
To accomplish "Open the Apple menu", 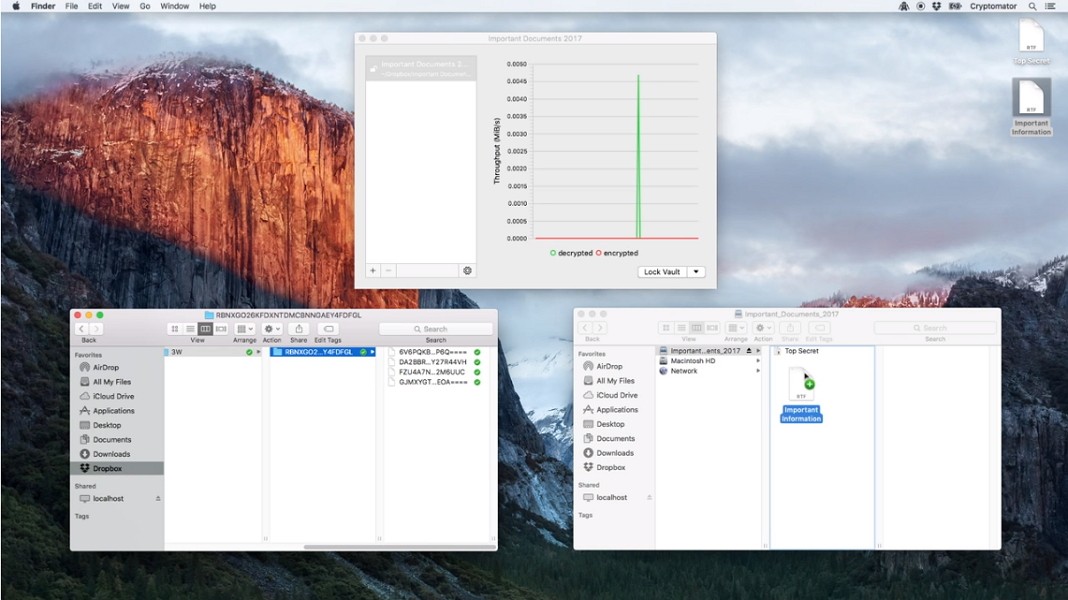I will (x=16, y=6).
